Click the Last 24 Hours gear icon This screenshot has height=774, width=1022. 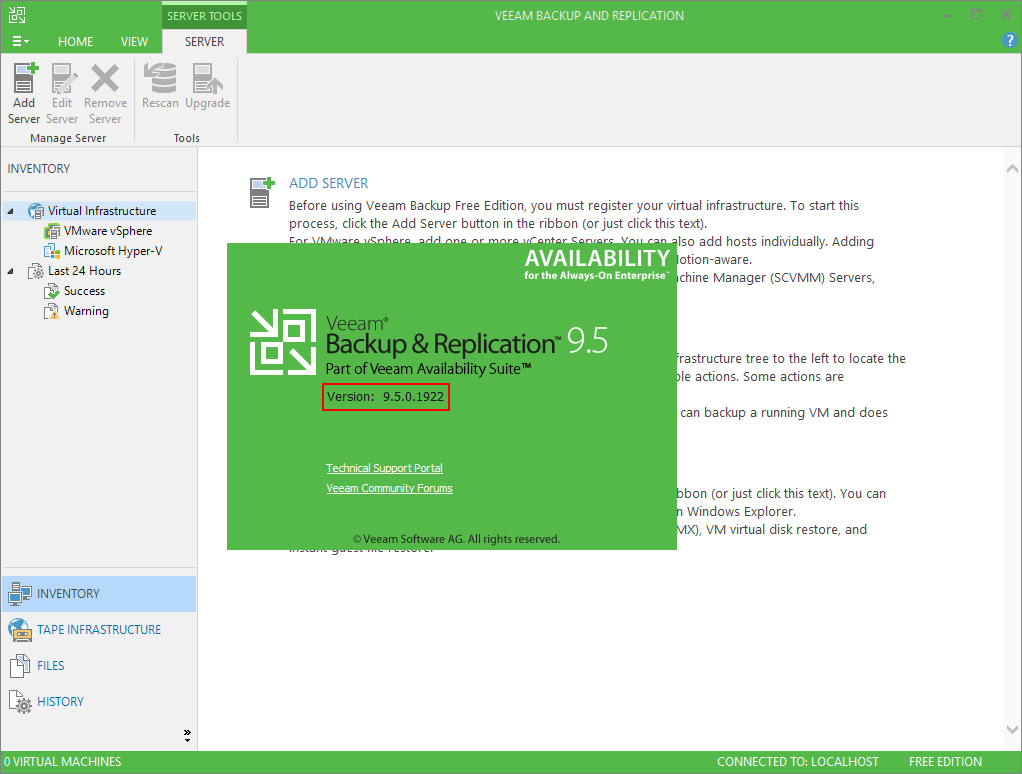(36, 271)
